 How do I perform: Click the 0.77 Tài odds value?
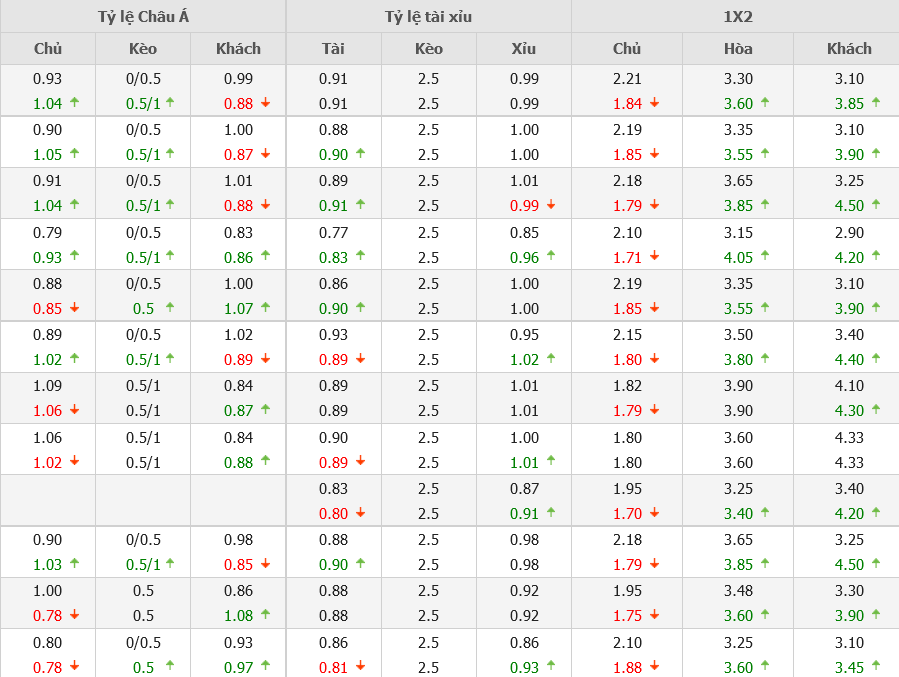tap(333, 232)
